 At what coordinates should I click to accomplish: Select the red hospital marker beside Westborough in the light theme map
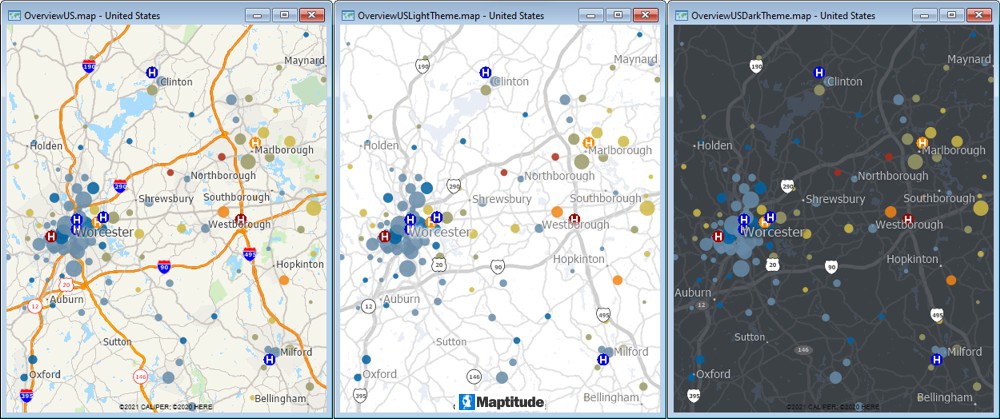[x=574, y=219]
